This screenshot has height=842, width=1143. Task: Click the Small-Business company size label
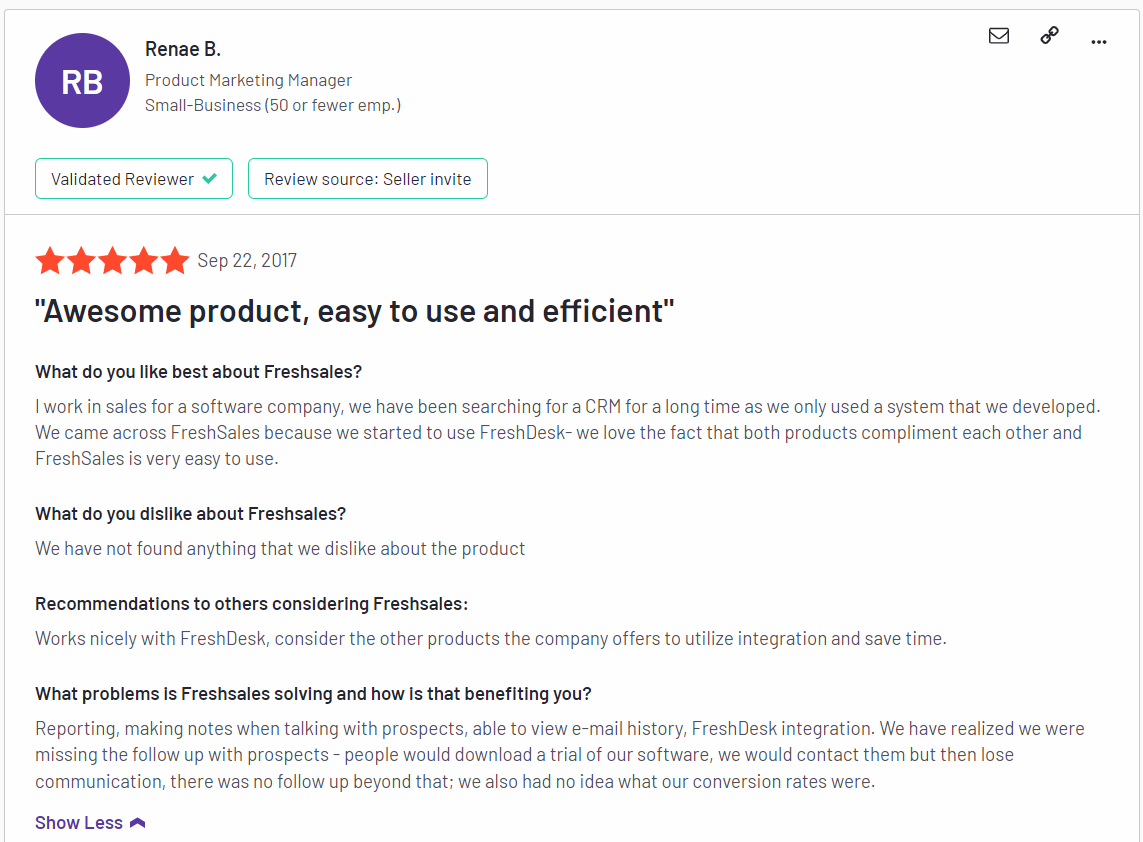point(273,106)
